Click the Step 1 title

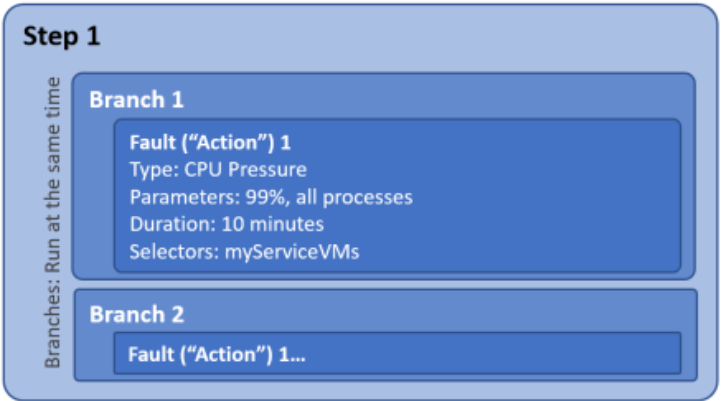point(61,37)
